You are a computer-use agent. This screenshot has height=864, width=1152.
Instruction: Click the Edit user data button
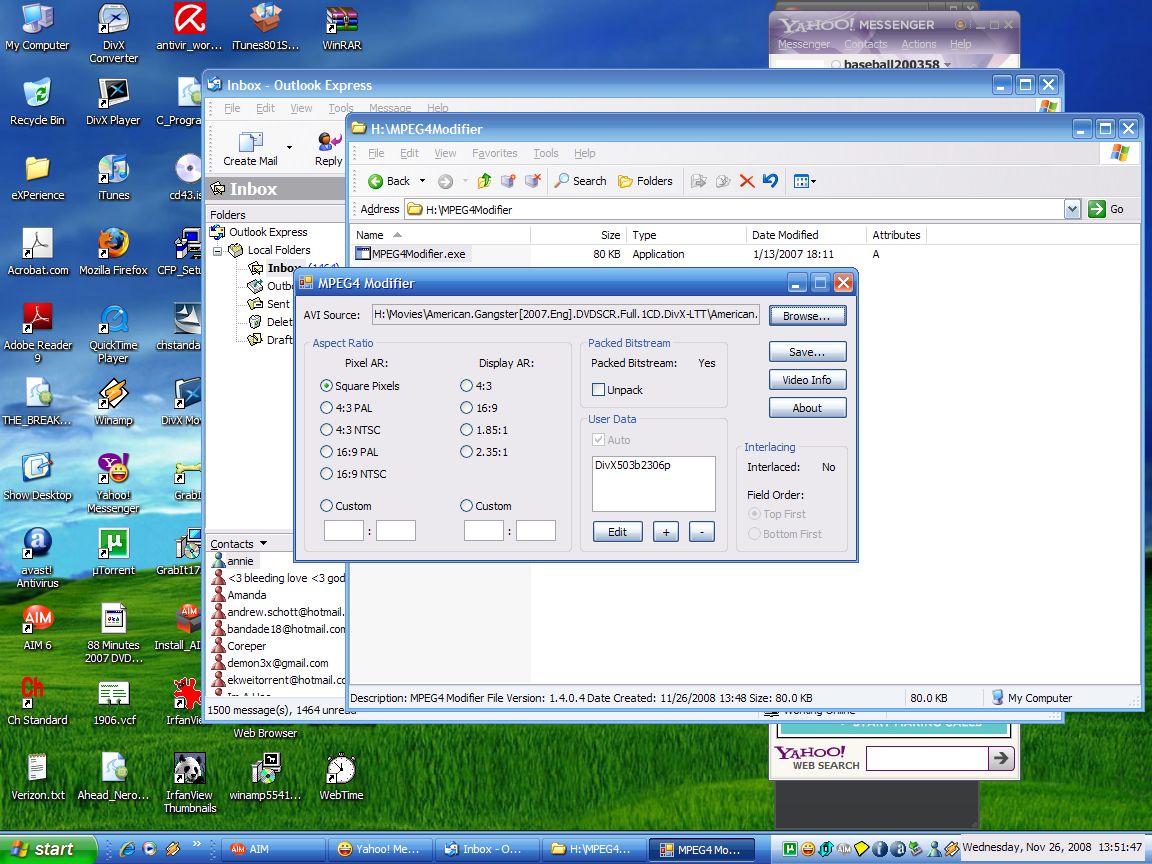(x=618, y=532)
